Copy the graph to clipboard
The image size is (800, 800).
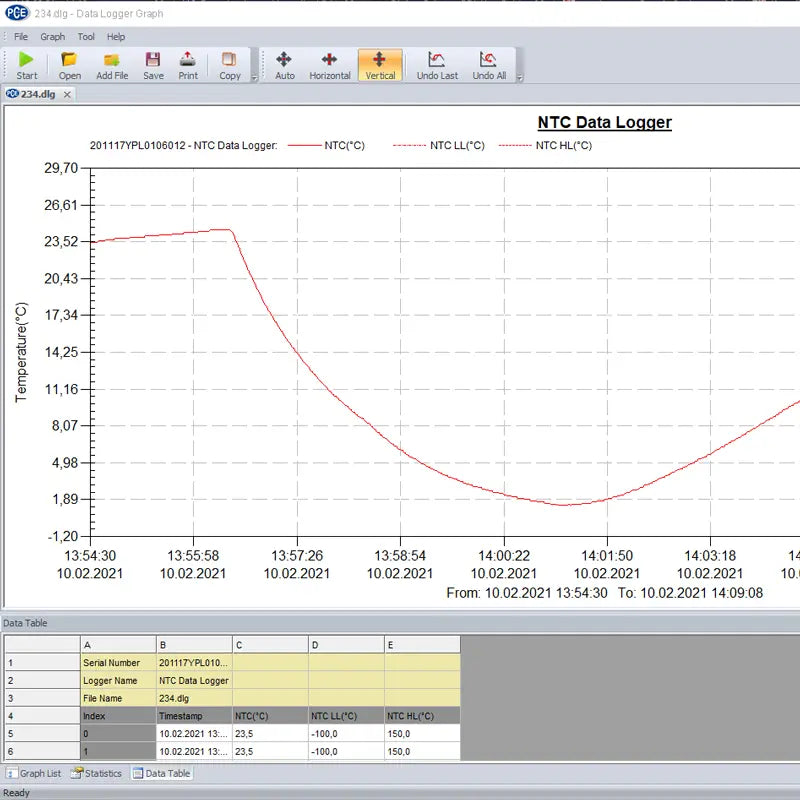tap(230, 60)
